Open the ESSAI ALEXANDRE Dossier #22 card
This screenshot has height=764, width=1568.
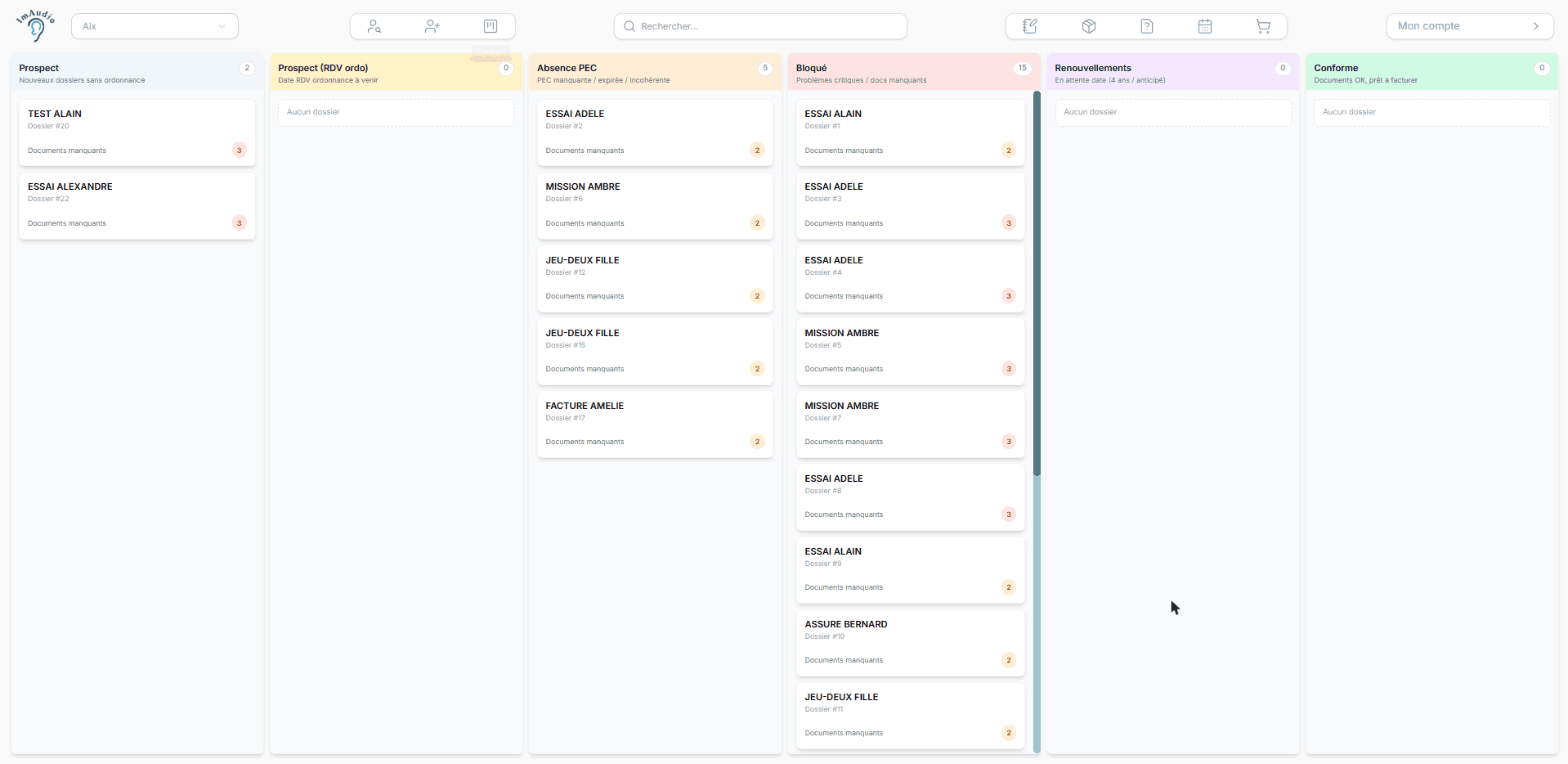[137, 206]
